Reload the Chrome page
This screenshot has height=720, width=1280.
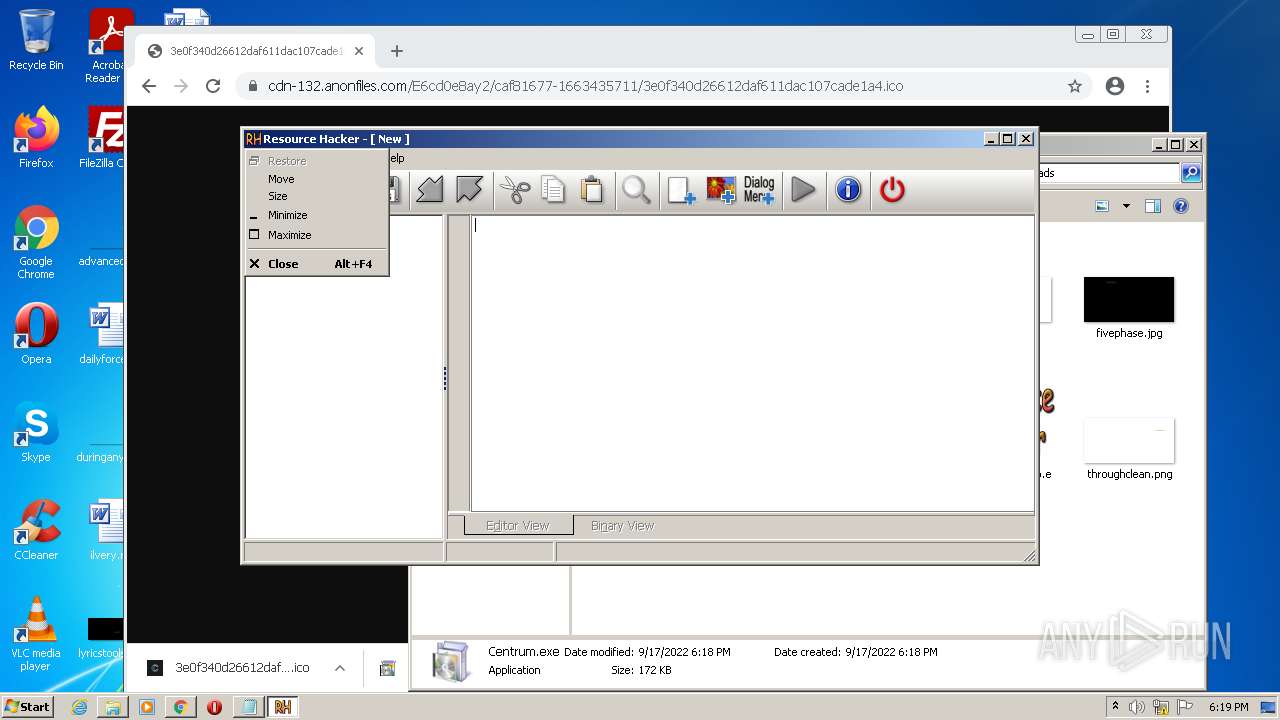click(x=213, y=86)
